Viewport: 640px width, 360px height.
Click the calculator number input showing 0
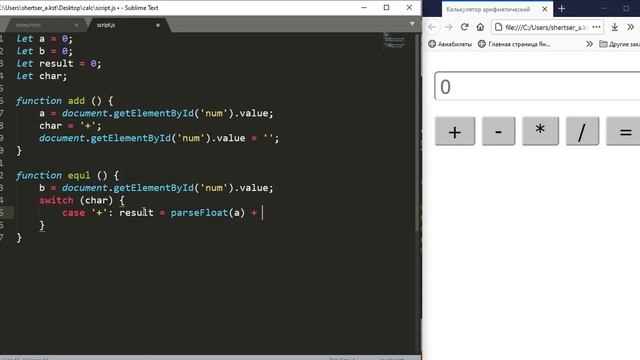[537, 86]
